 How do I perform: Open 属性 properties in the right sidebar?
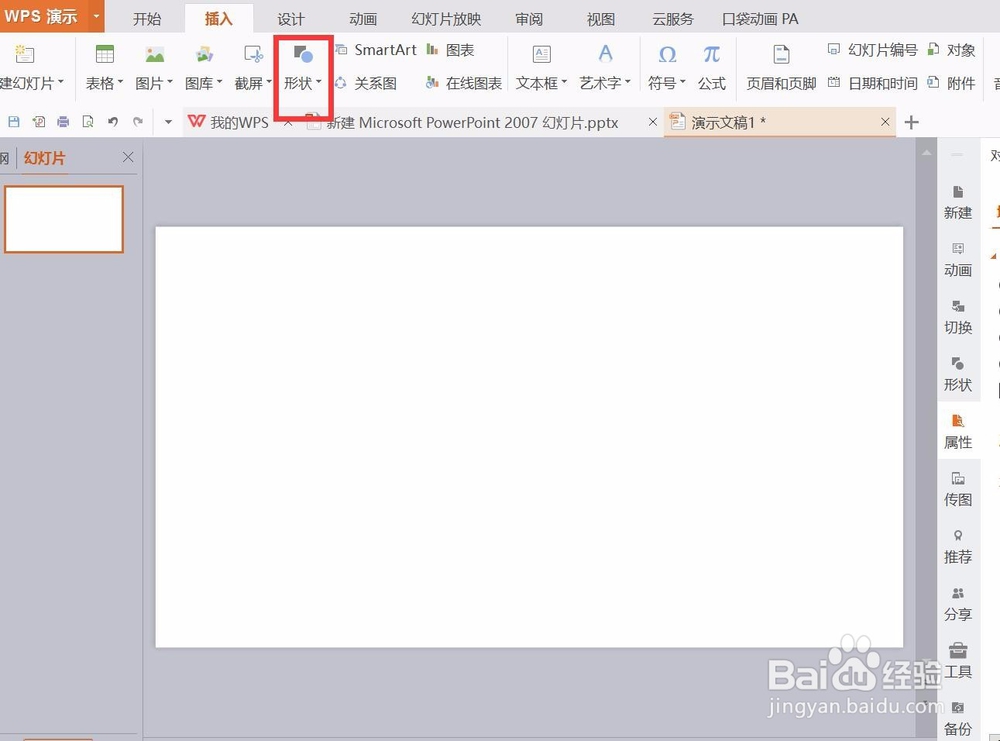coord(958,432)
